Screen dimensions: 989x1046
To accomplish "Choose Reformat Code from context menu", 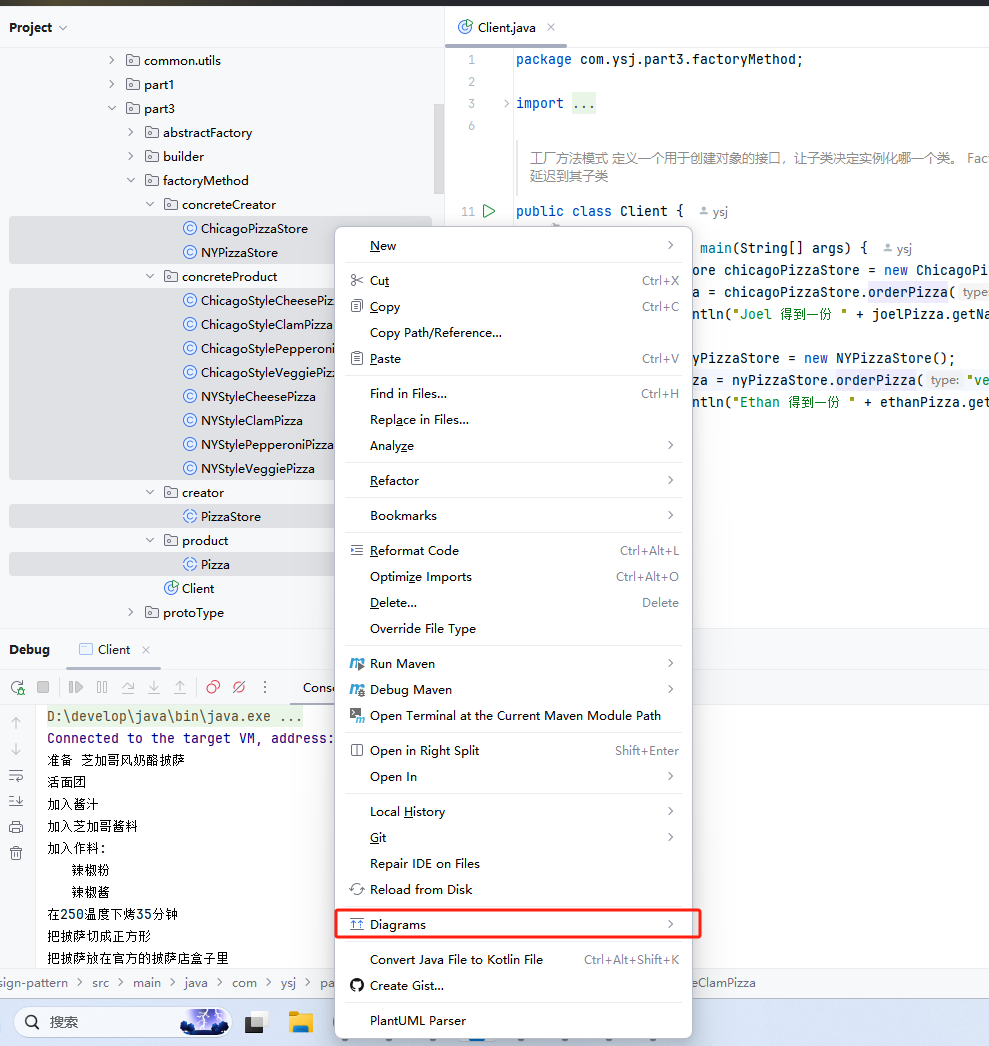I will click(414, 550).
